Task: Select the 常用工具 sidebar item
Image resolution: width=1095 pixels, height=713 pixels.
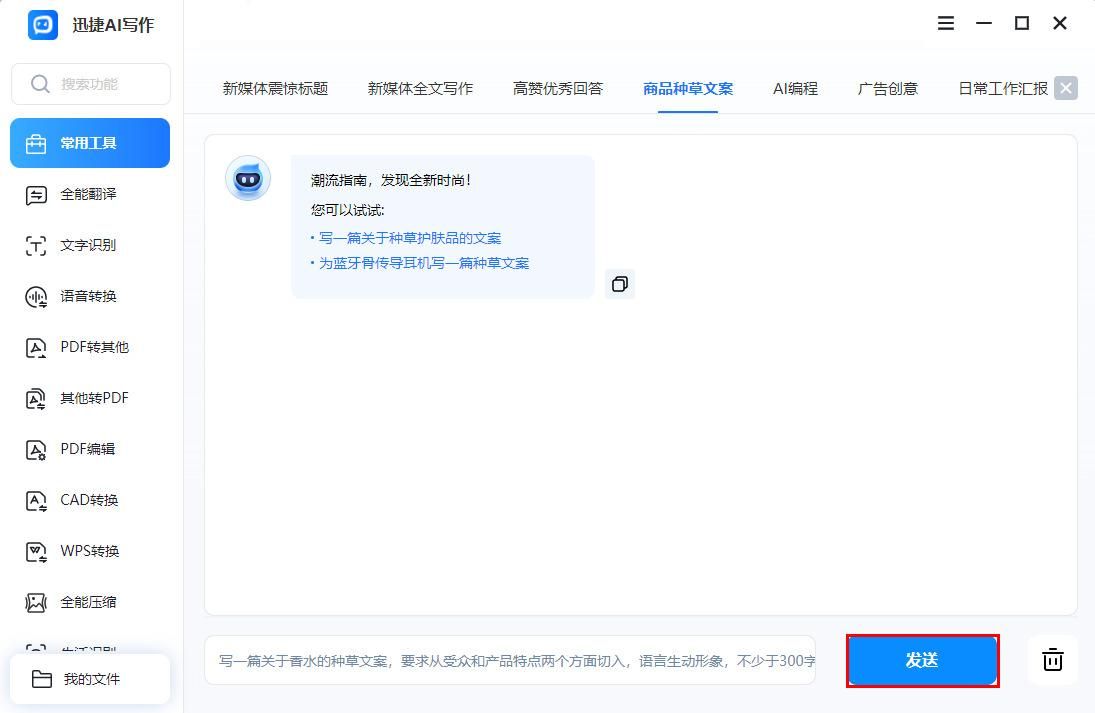Action: pyautogui.click(x=90, y=143)
